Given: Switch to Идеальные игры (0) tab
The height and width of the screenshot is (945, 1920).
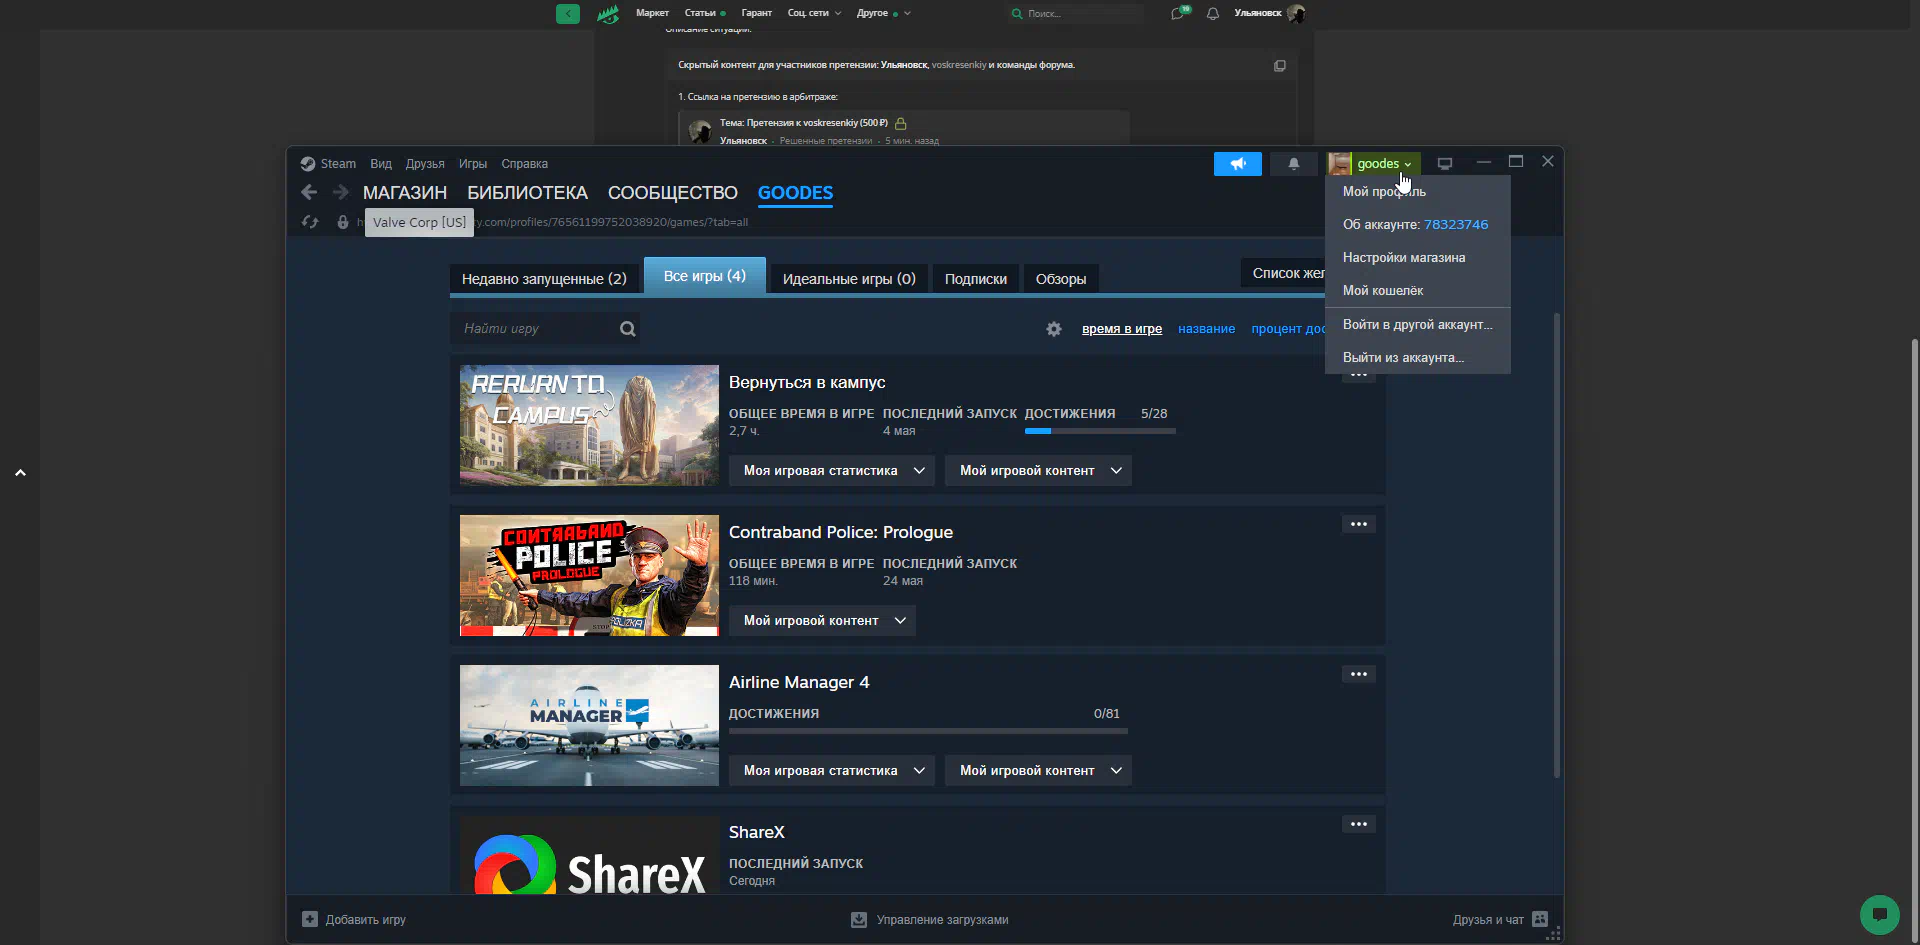Looking at the screenshot, I should point(849,279).
